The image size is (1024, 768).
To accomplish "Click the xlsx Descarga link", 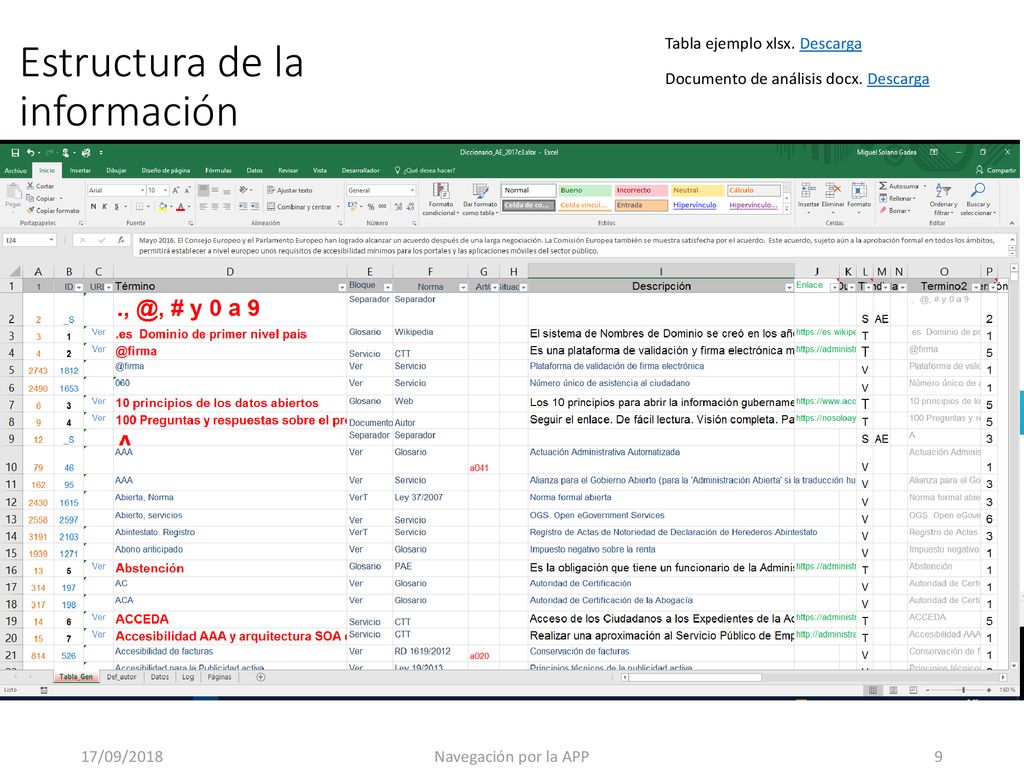I will (x=830, y=44).
